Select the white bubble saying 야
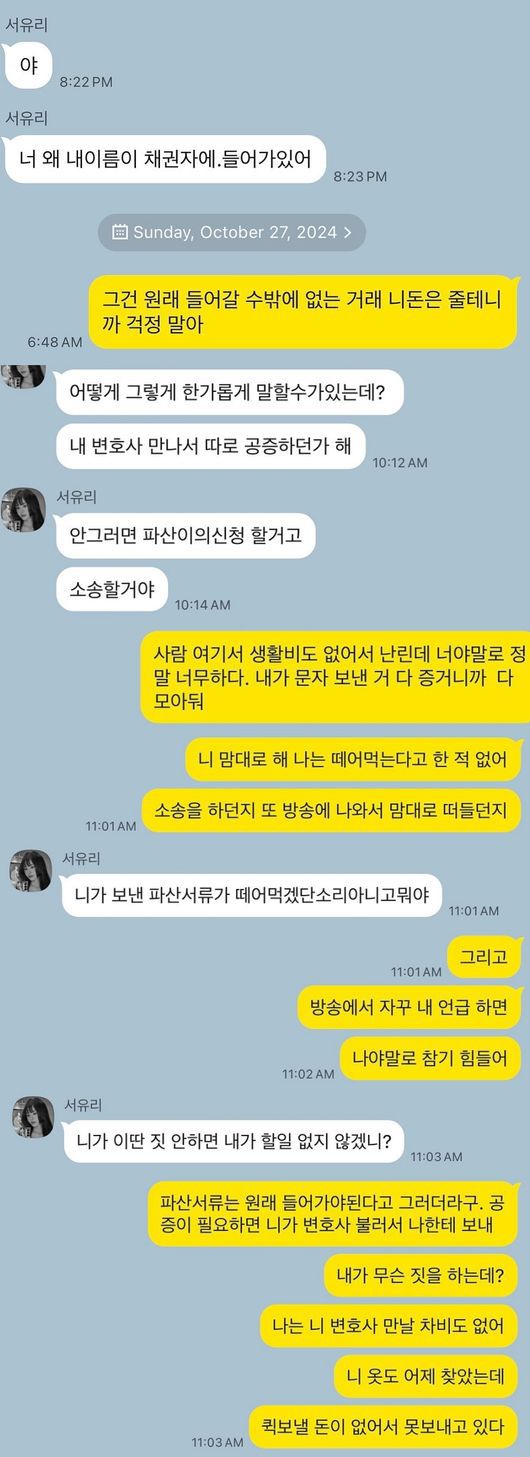The image size is (530, 1457). coord(28,68)
